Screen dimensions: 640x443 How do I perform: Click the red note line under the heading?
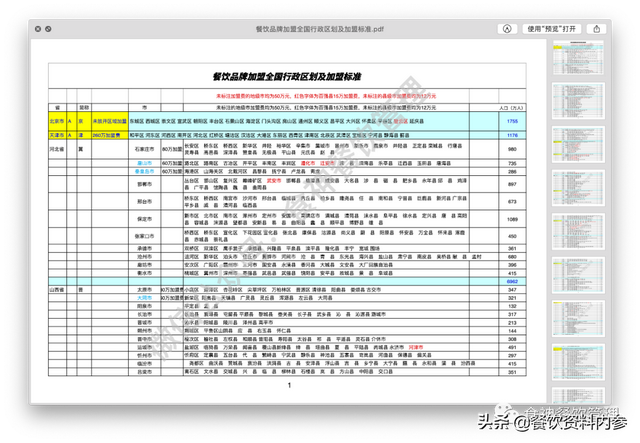[x=326, y=96]
